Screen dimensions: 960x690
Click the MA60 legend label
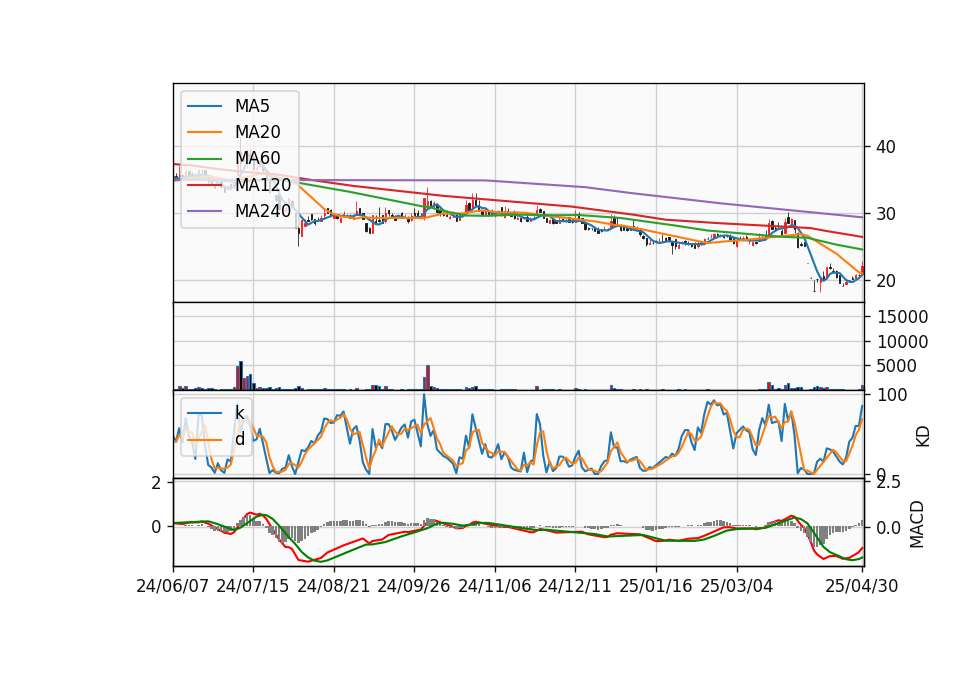click(x=257, y=159)
